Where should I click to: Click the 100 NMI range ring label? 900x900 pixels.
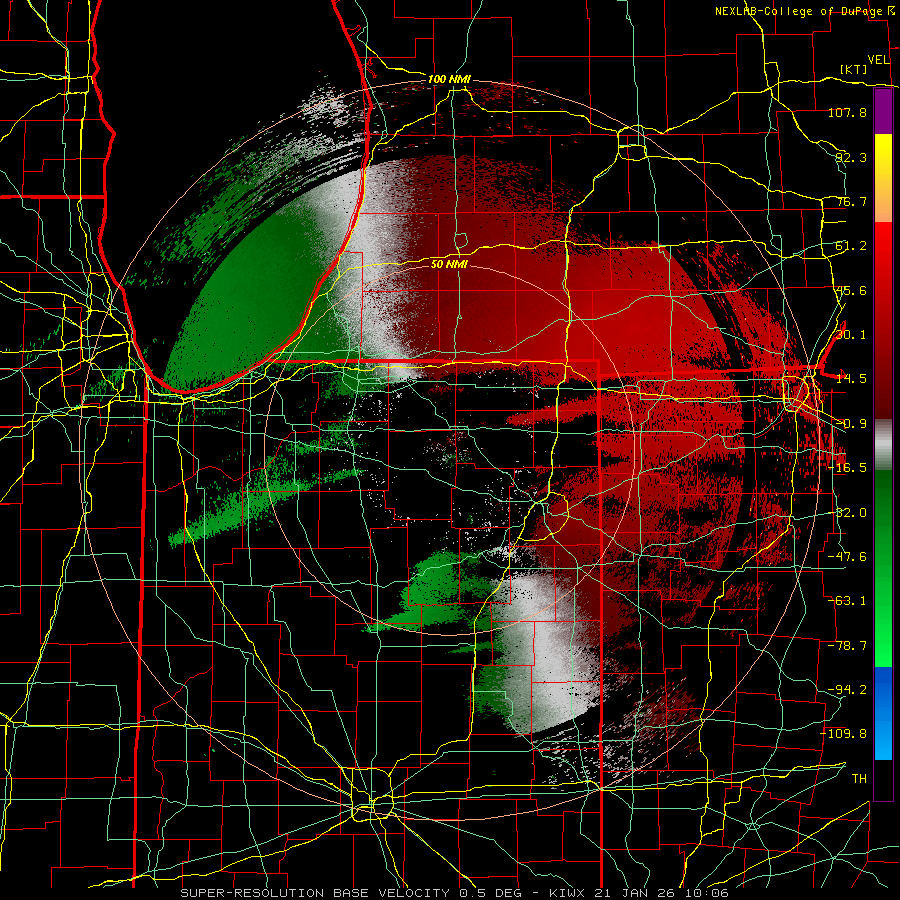pyautogui.click(x=449, y=79)
